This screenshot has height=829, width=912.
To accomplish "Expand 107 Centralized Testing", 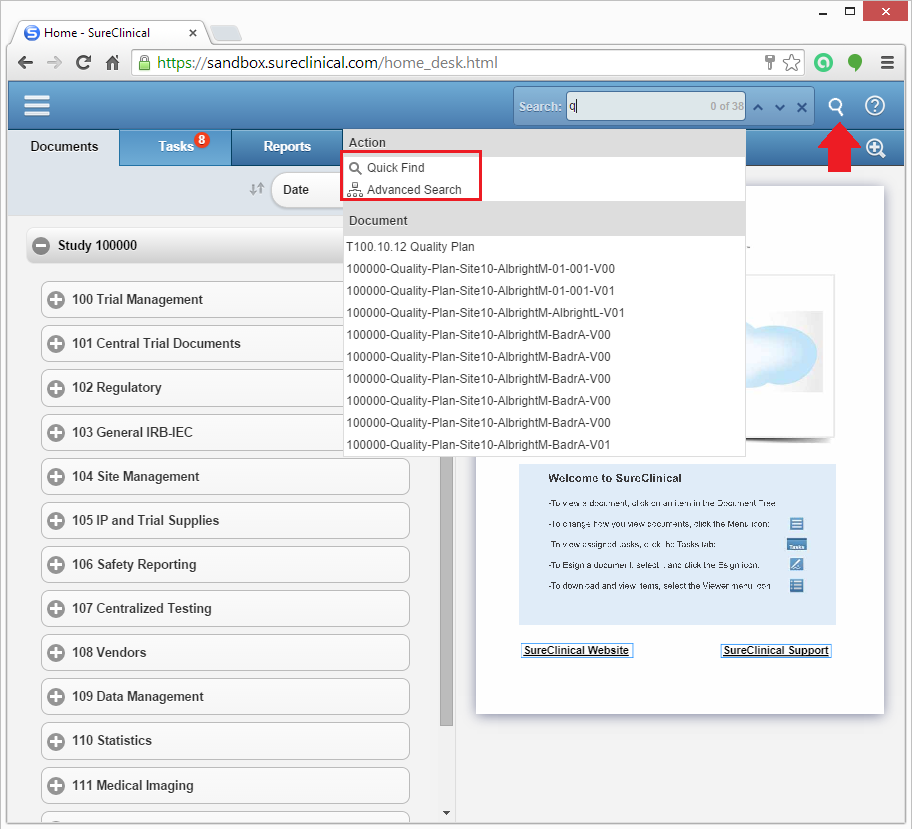I will coord(56,609).
